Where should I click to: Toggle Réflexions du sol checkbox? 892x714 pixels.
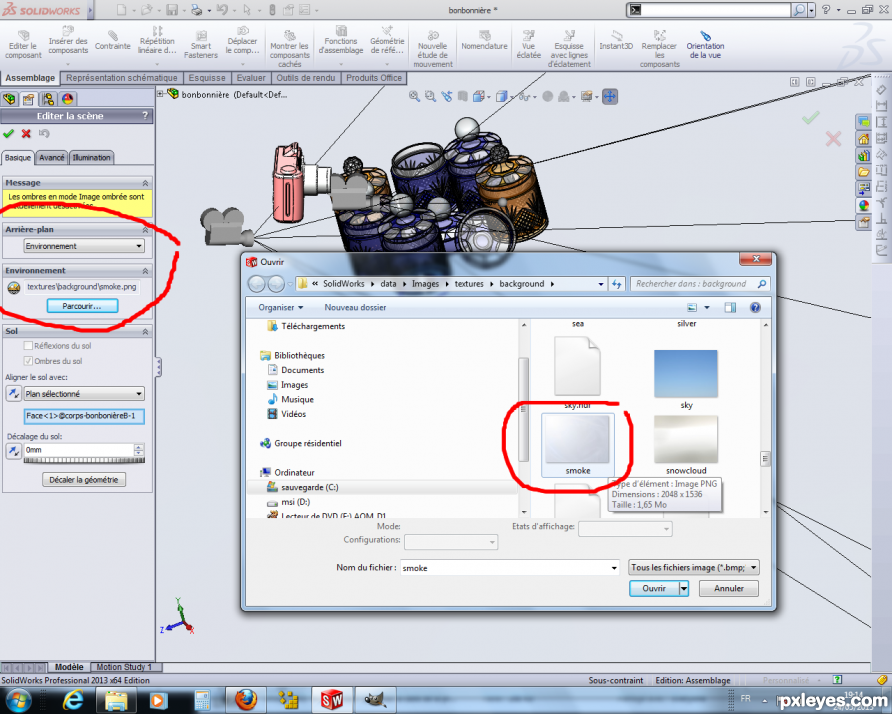(x=28, y=345)
